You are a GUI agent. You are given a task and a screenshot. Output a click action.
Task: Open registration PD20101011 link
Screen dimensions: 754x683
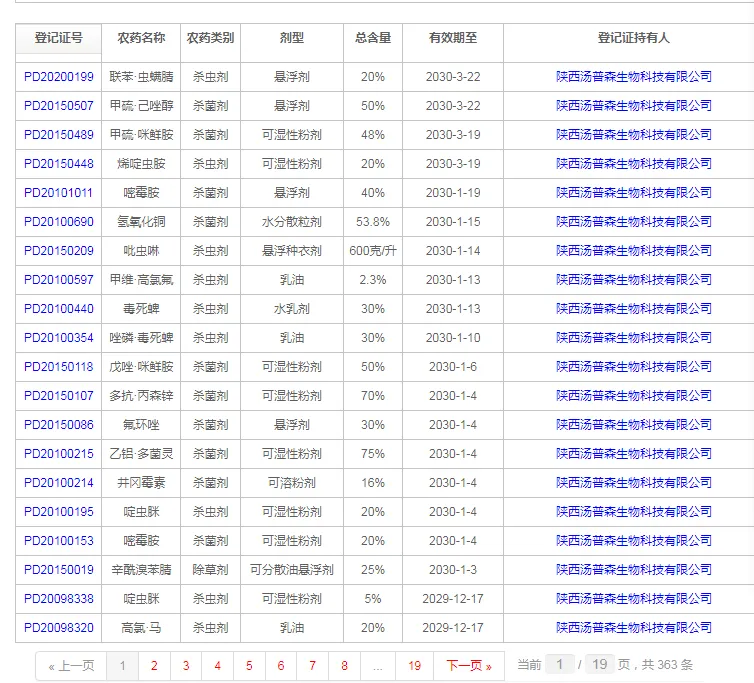point(58,193)
